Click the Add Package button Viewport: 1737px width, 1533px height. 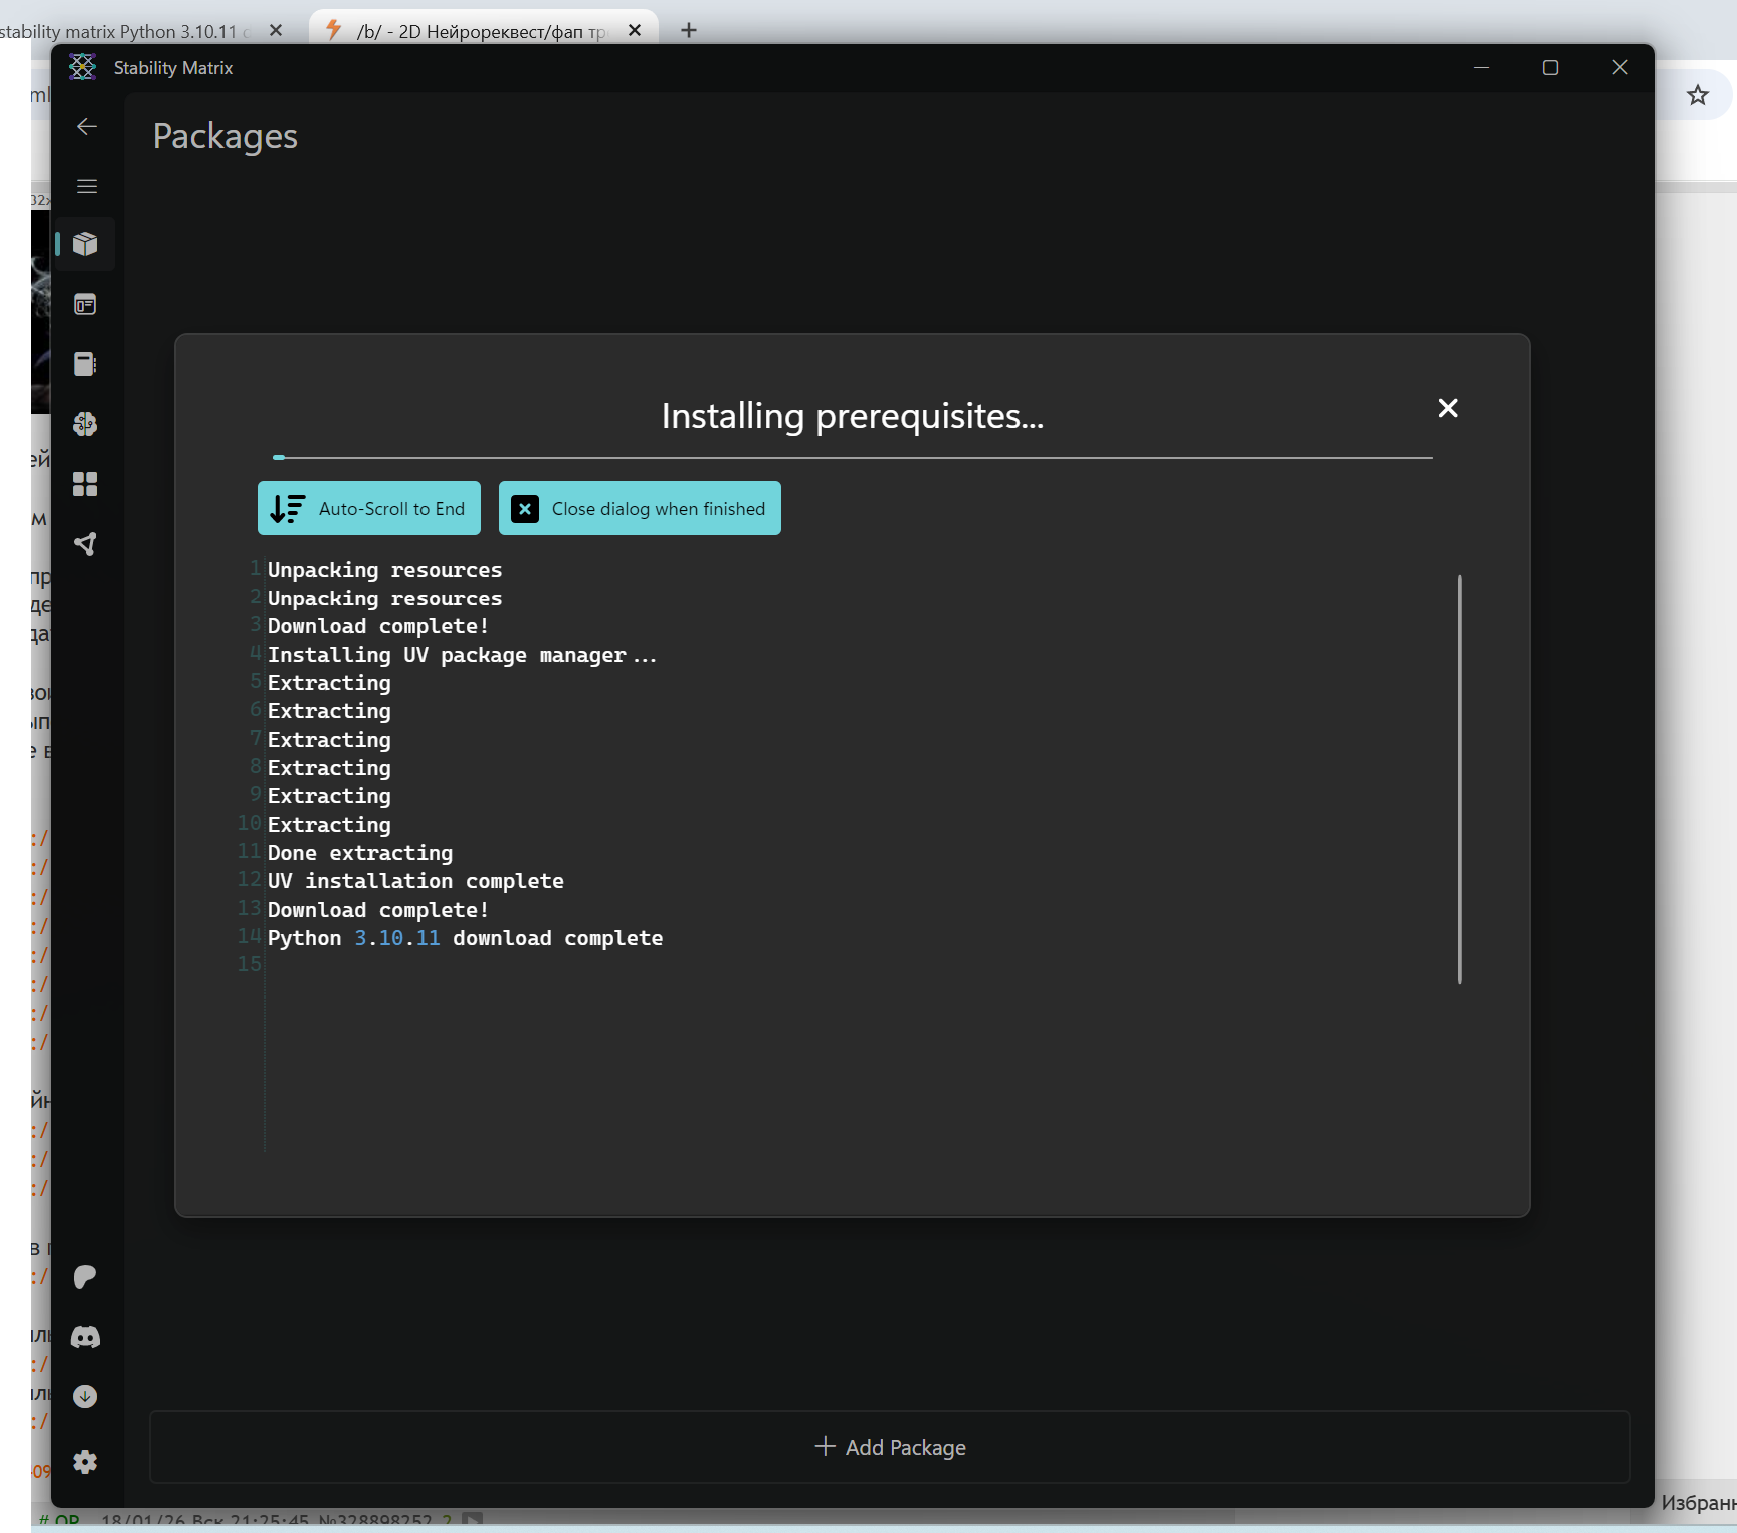point(890,1447)
